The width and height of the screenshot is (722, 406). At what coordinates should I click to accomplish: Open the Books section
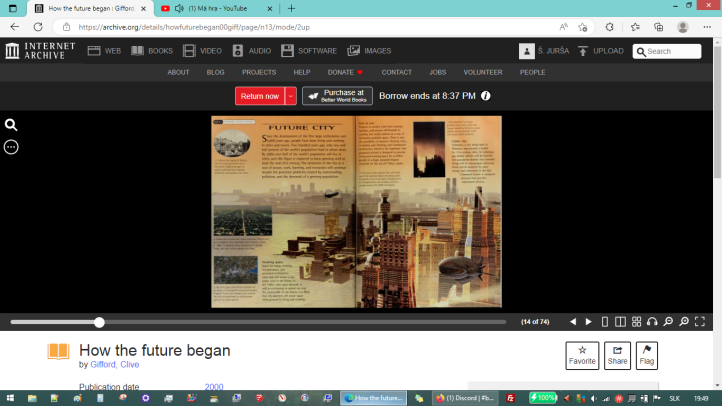tap(151, 51)
